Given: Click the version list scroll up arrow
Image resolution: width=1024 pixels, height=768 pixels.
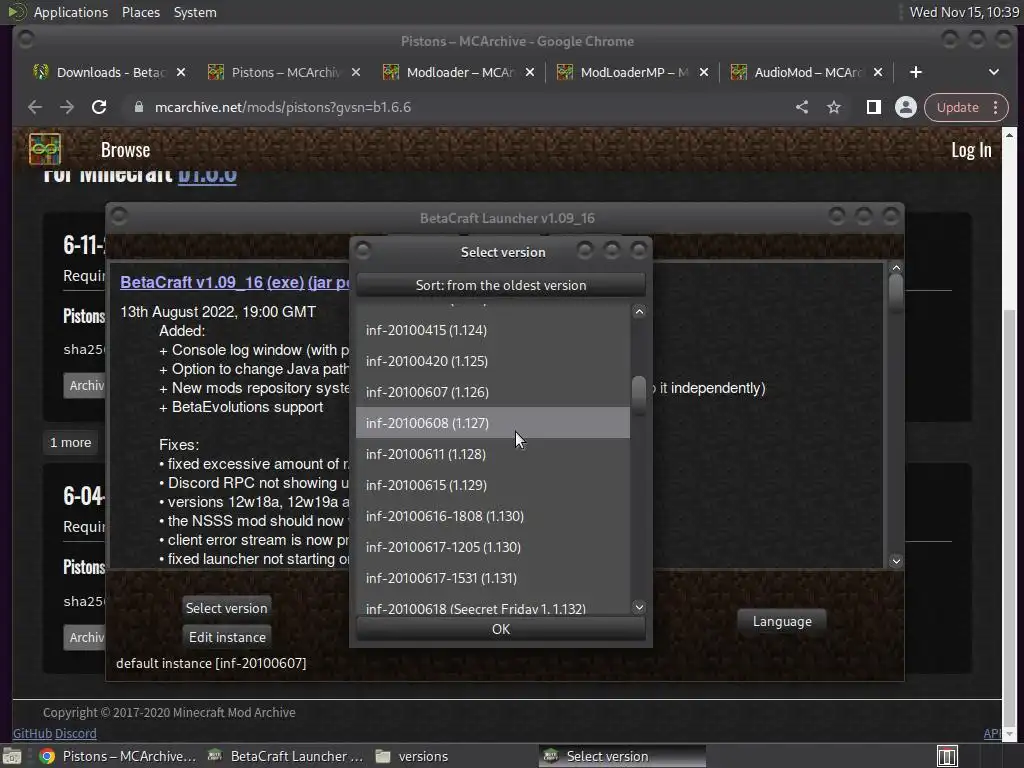Looking at the screenshot, I should point(639,312).
